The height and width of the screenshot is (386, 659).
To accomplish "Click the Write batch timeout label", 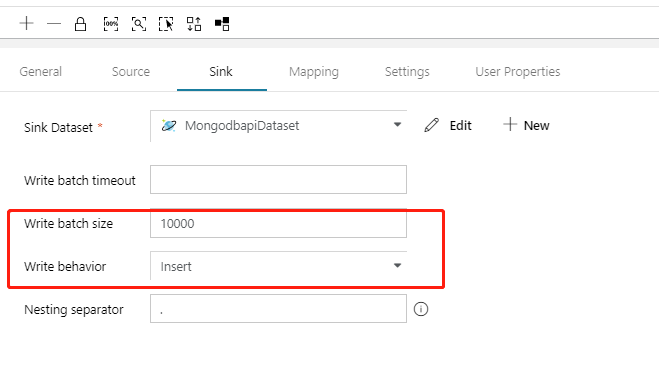I will [x=80, y=180].
